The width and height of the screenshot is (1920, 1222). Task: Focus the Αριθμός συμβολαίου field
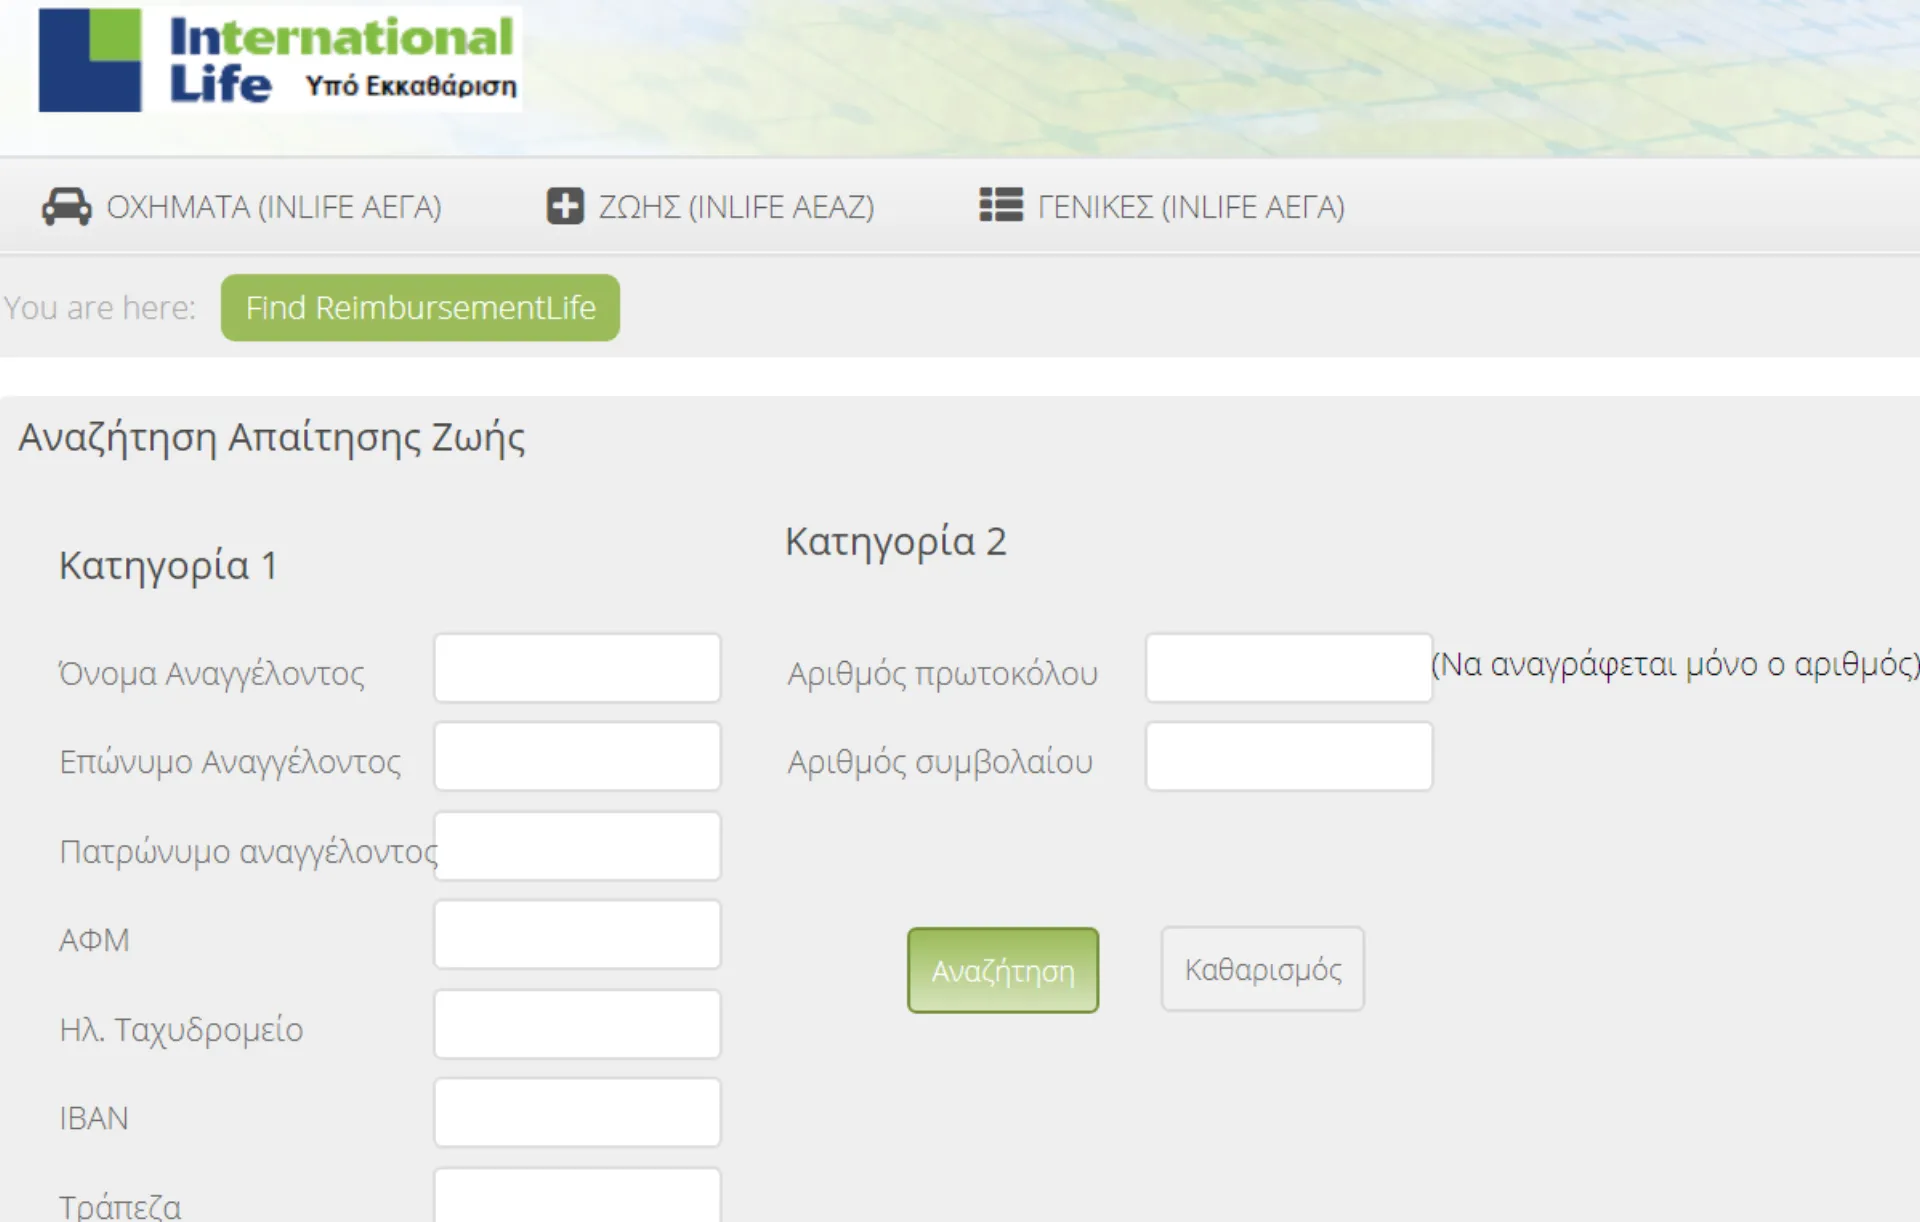pyautogui.click(x=1288, y=757)
